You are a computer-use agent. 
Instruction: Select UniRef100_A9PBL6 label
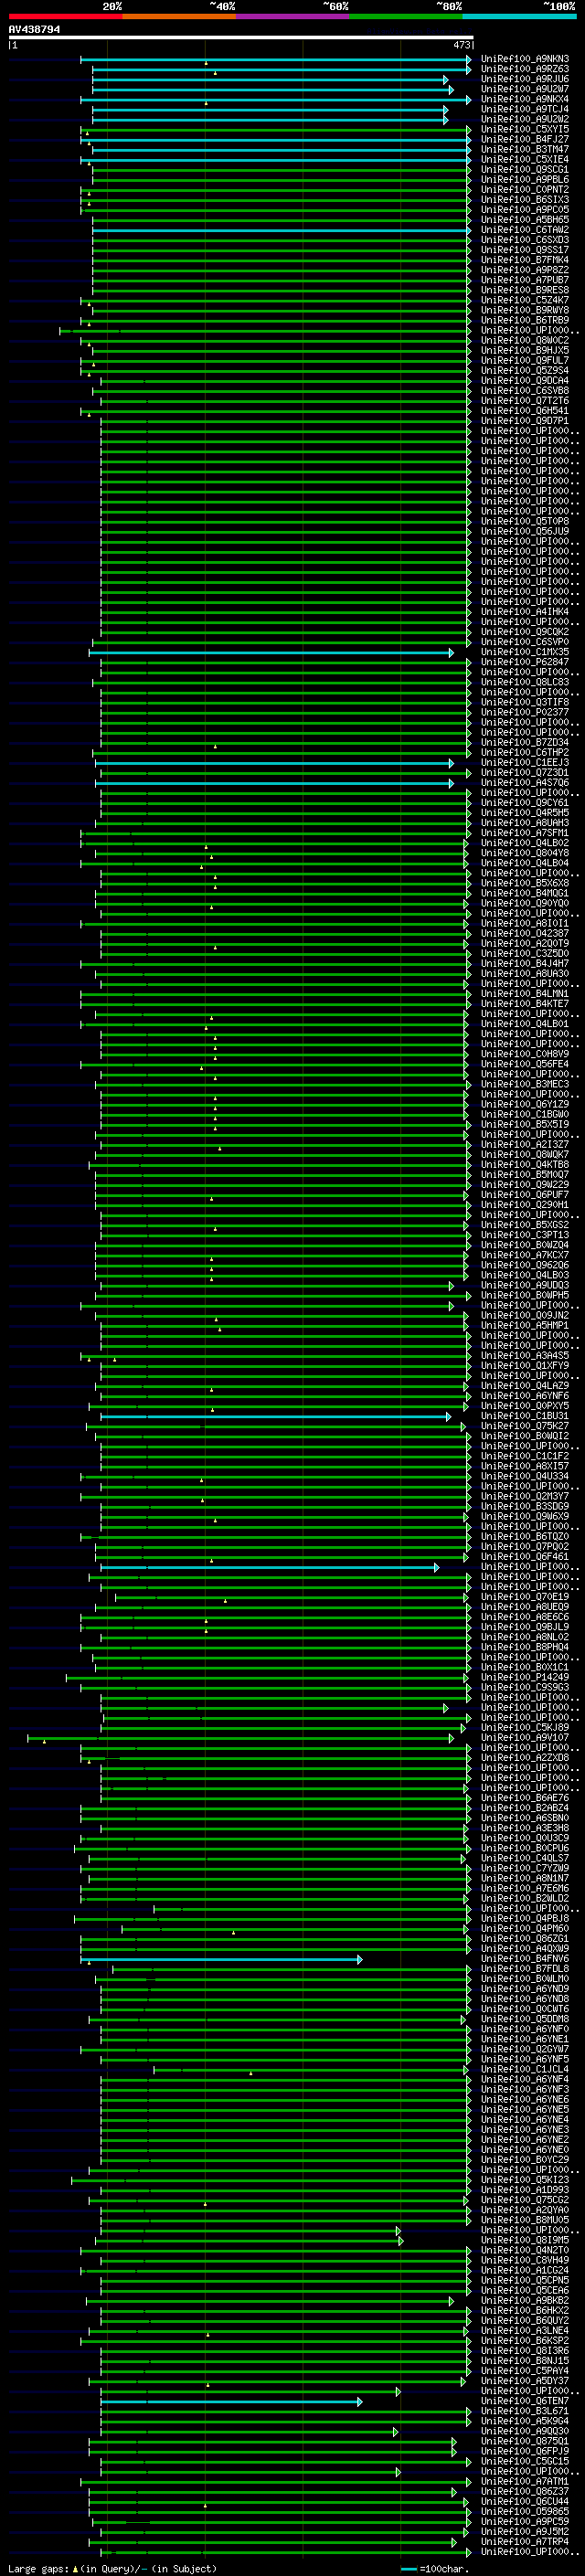525,179
